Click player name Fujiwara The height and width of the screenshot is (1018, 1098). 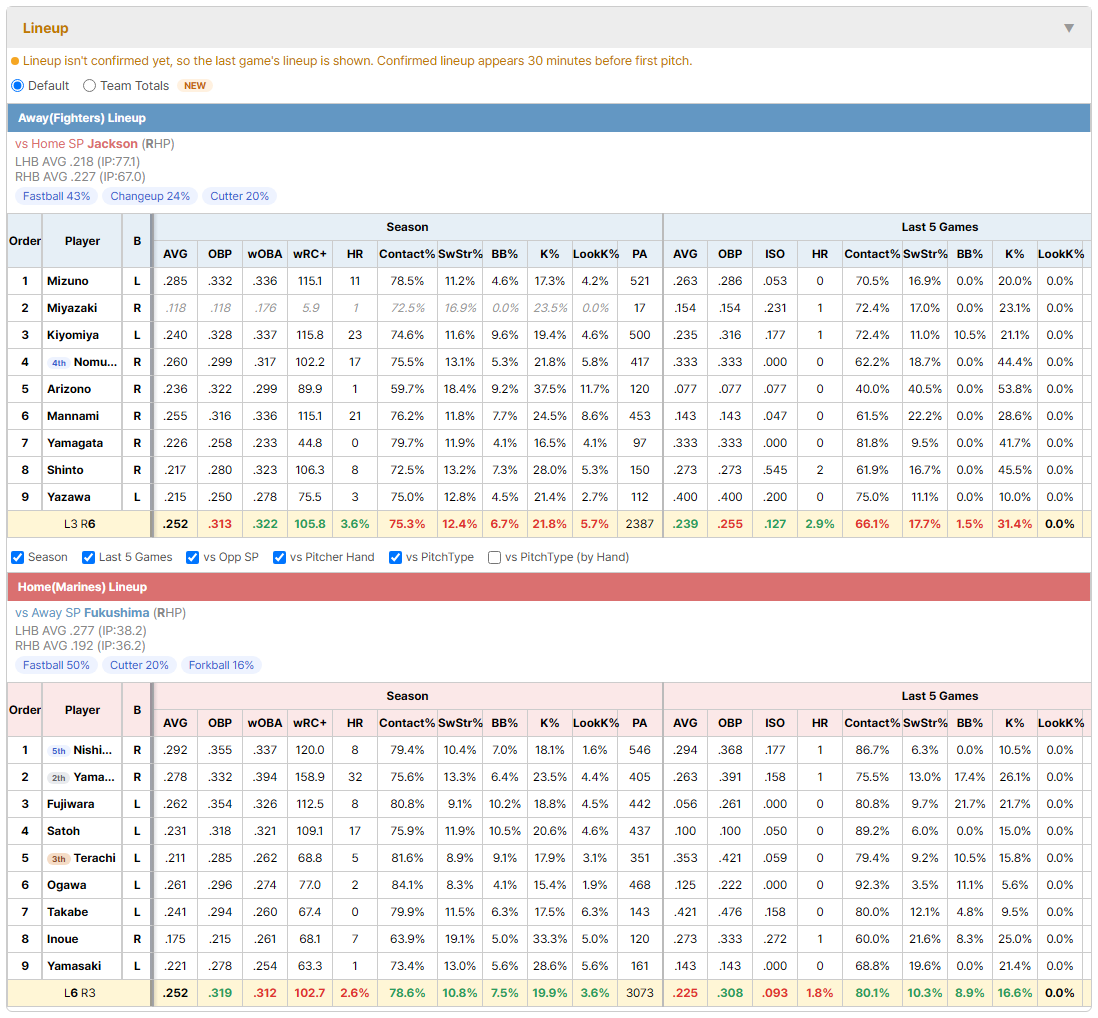pyautogui.click(x=71, y=804)
